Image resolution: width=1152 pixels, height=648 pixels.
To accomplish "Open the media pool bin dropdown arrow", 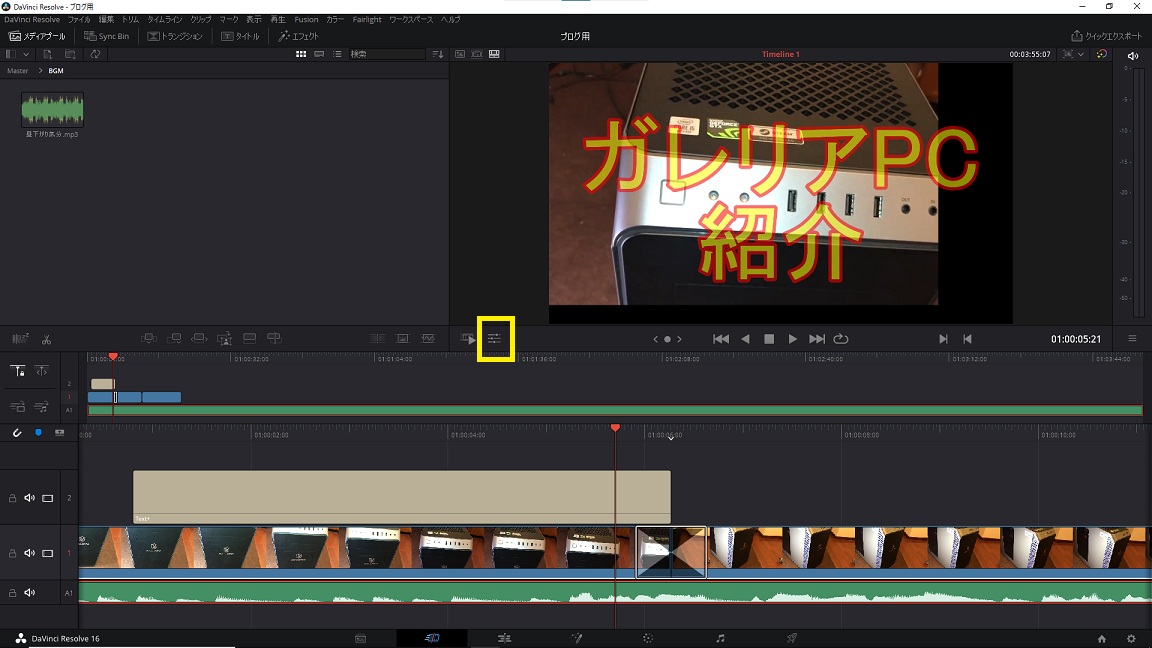I will coord(25,54).
